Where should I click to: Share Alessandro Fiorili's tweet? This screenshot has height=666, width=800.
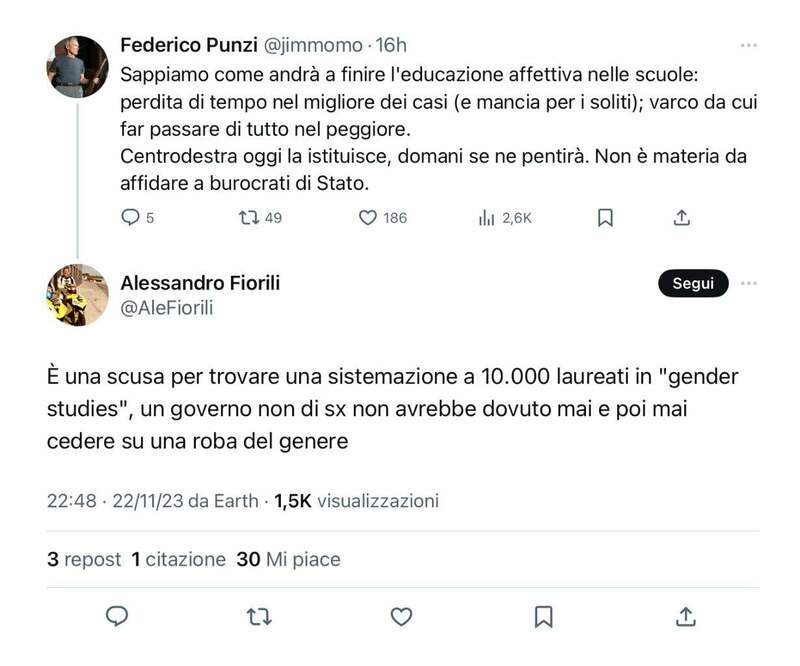click(686, 616)
